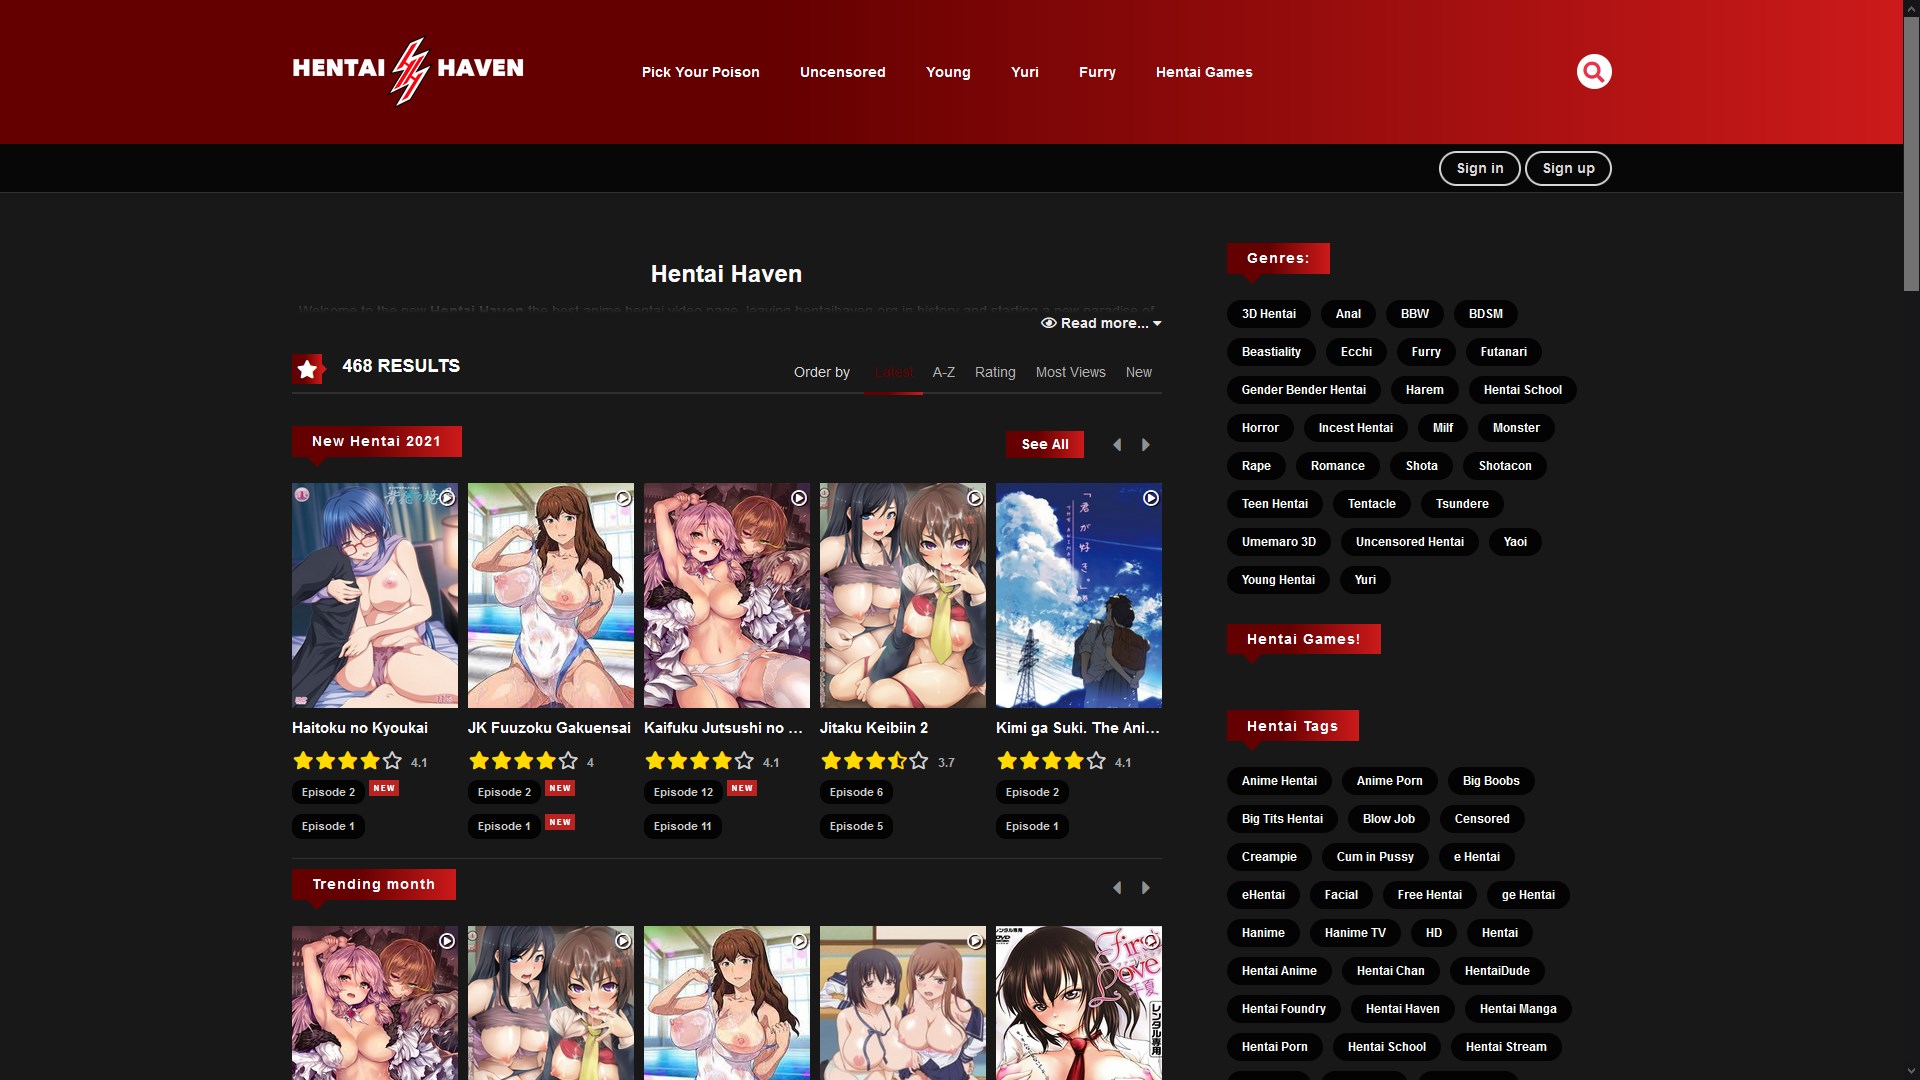Image resolution: width=1920 pixels, height=1080 pixels.
Task: Click play icon on Kaifuku Jutsushi cover
Action: 799,498
